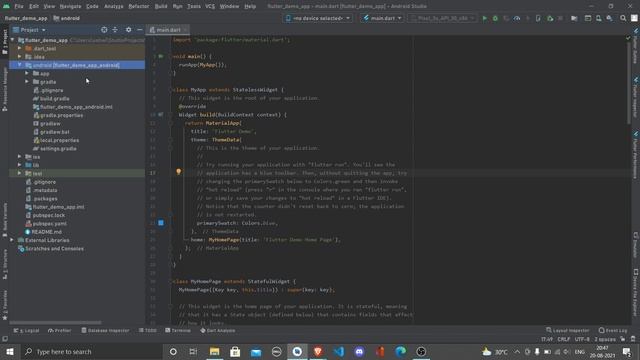This screenshot has width=640, height=360.
Task: Run the app with the green play button
Action: pos(484,18)
